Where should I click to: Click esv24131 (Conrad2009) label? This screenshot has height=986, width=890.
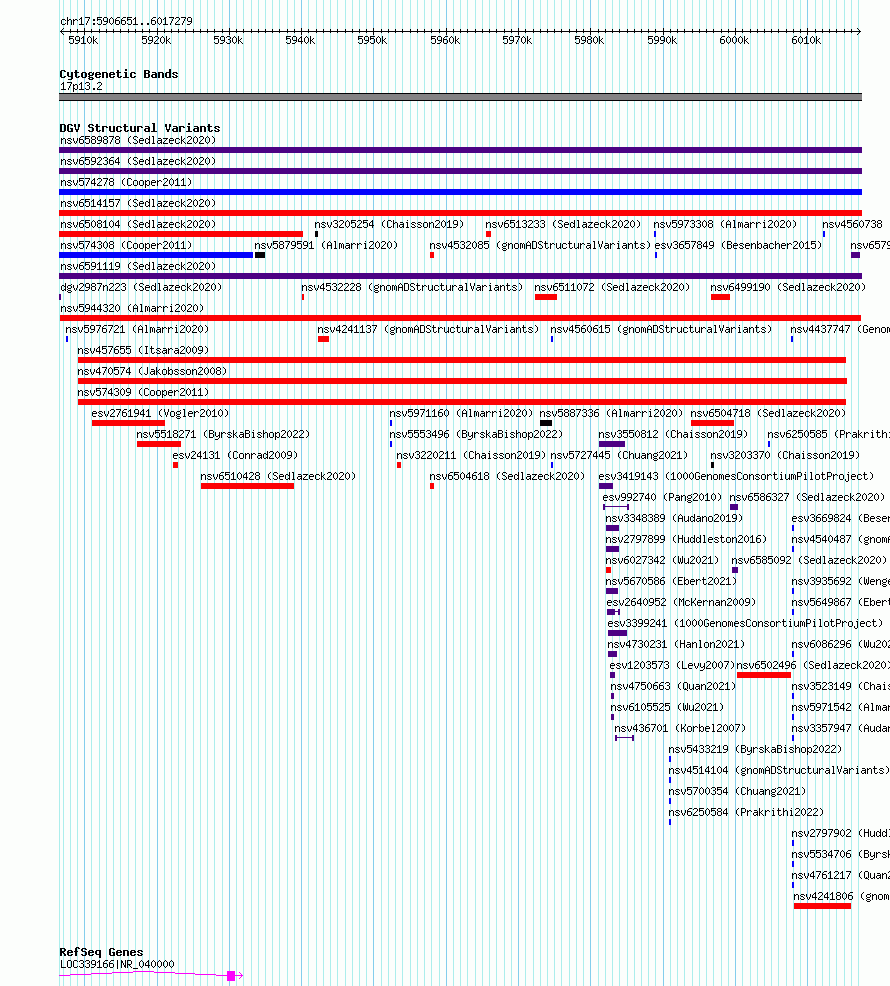(235, 455)
